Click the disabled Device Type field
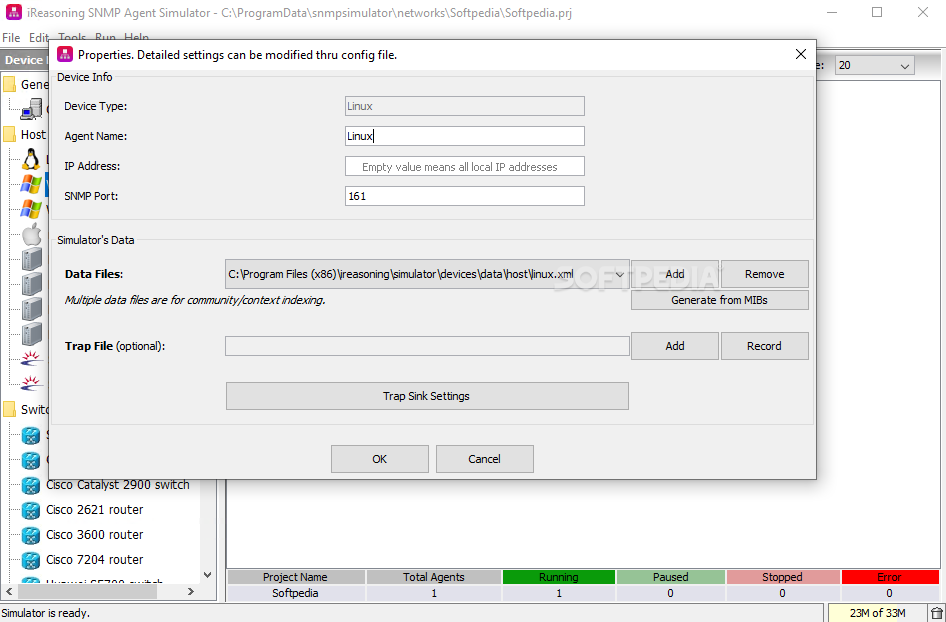 click(465, 106)
